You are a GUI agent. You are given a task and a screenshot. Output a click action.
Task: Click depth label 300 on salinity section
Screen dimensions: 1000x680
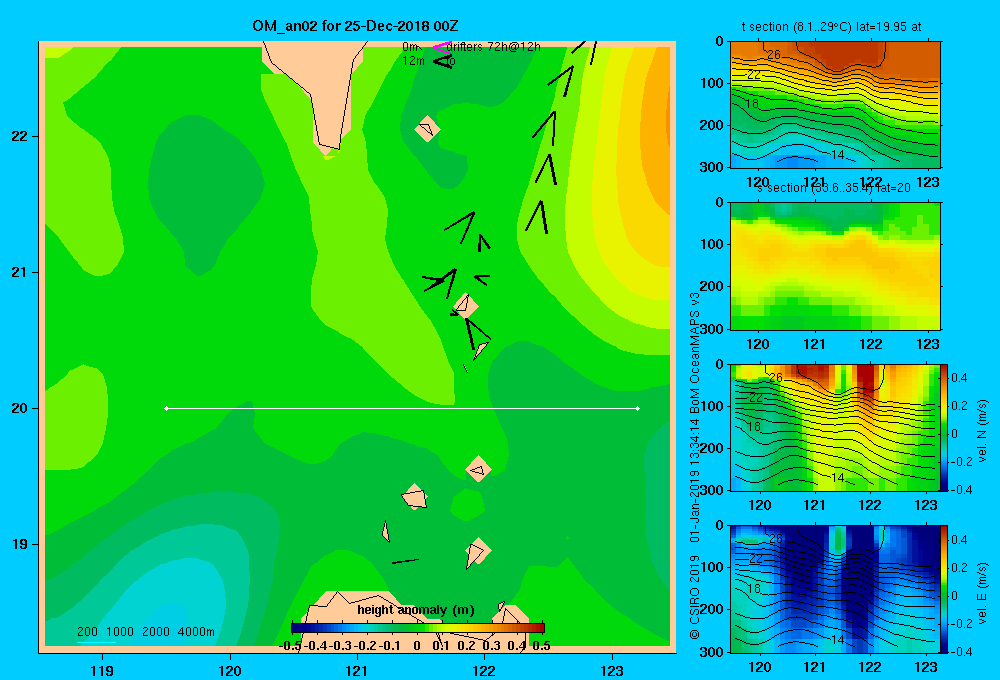click(x=711, y=329)
